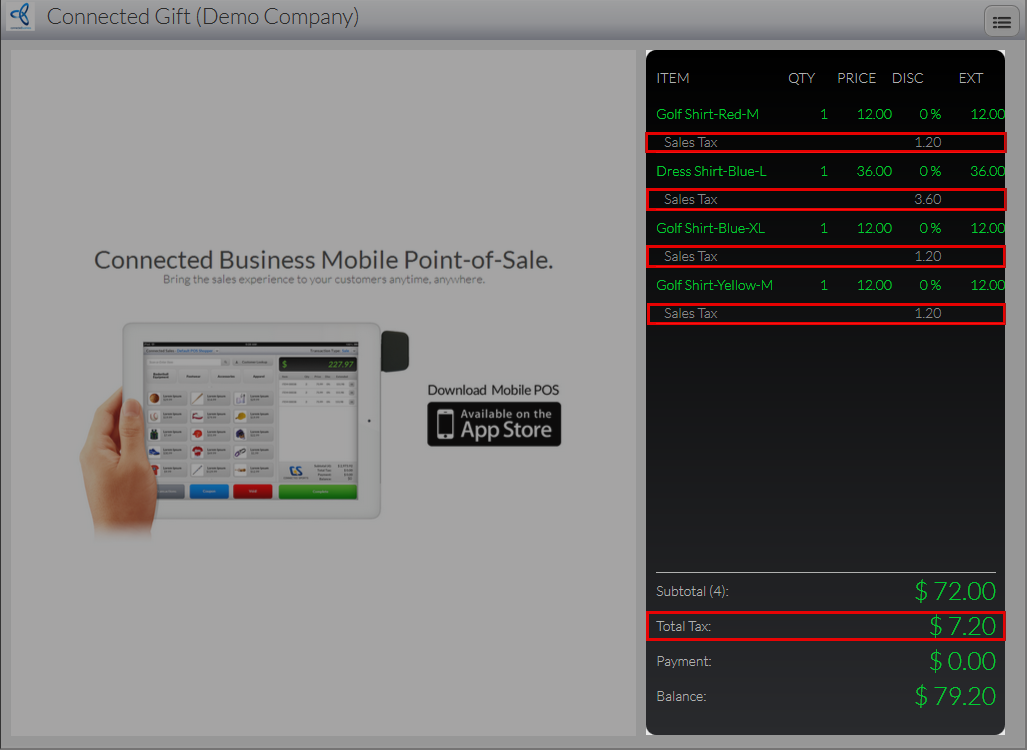Viewport: 1027px width, 750px height.
Task: Click Sales Tax line under Golf Shirt-Blue-XL
Action: click(825, 256)
